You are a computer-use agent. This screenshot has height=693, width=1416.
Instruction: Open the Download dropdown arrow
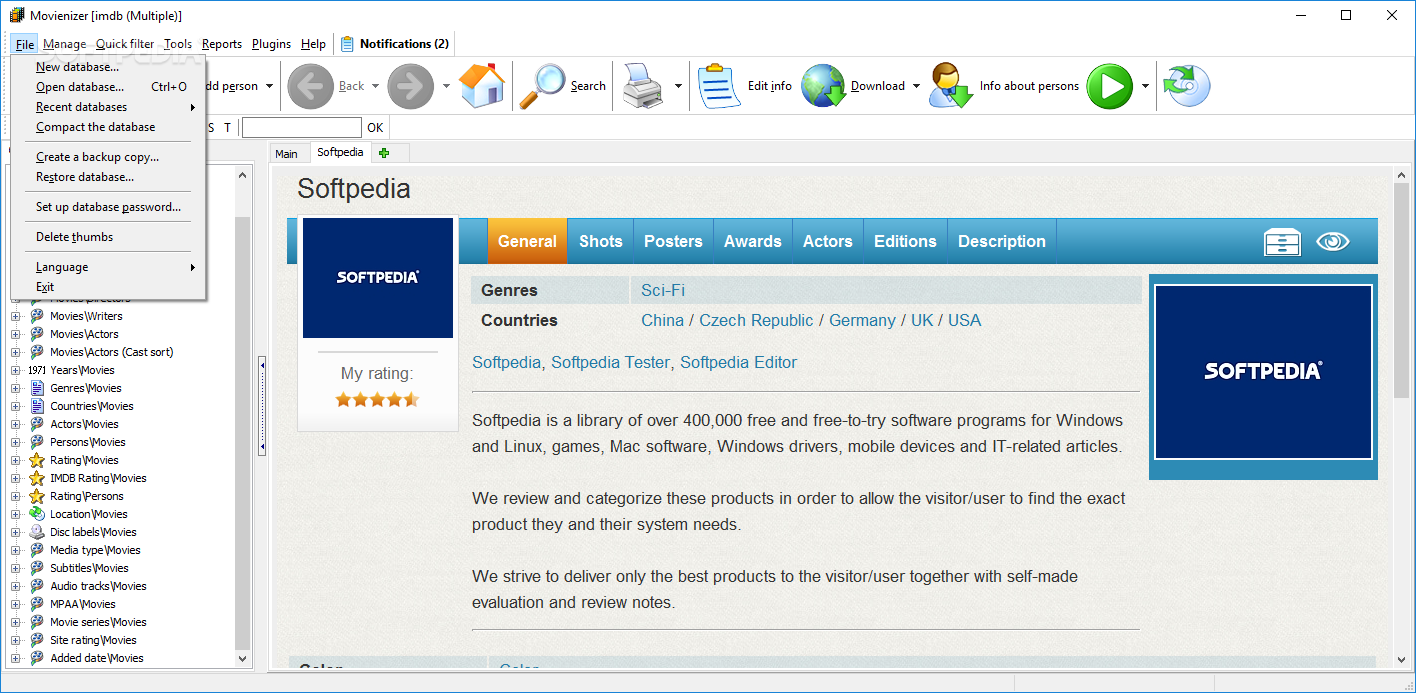[x=916, y=86]
